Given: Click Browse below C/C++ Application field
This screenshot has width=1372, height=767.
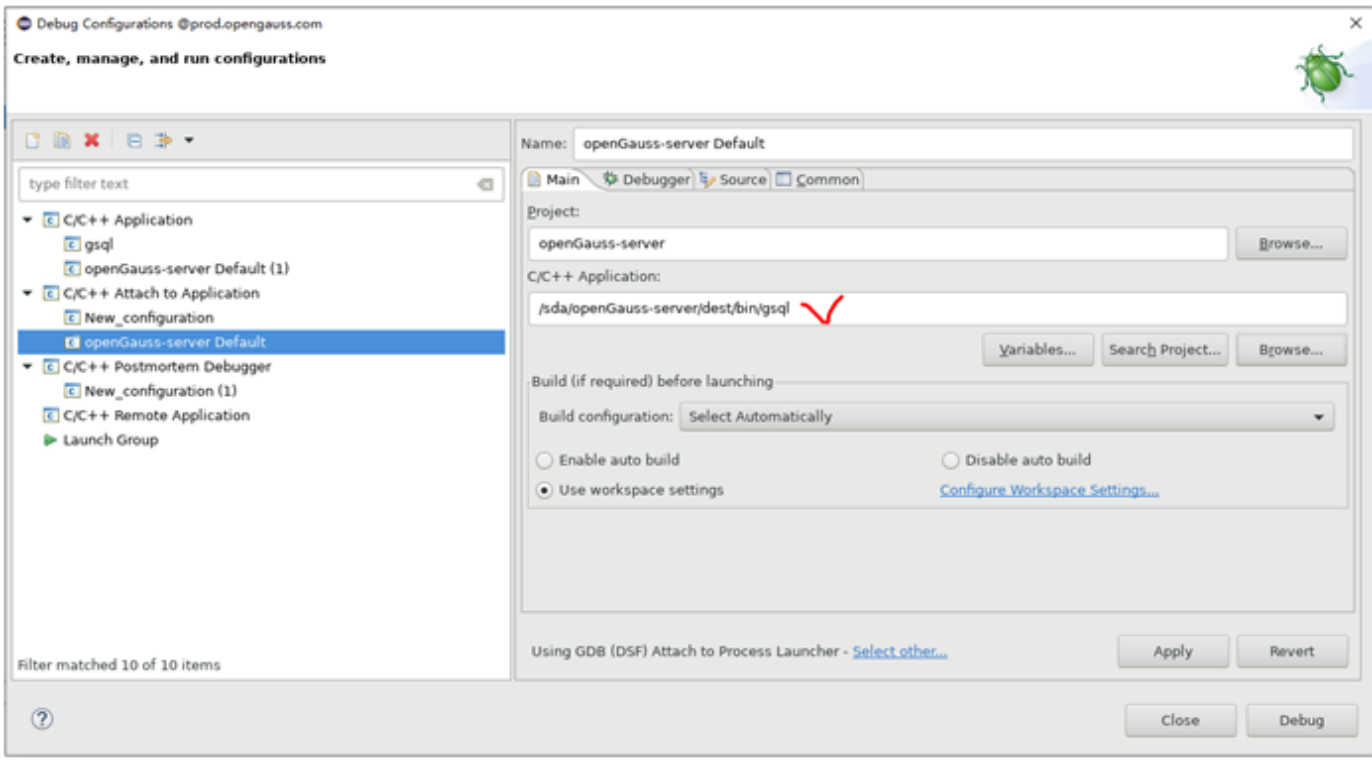Looking at the screenshot, I should tap(1291, 350).
